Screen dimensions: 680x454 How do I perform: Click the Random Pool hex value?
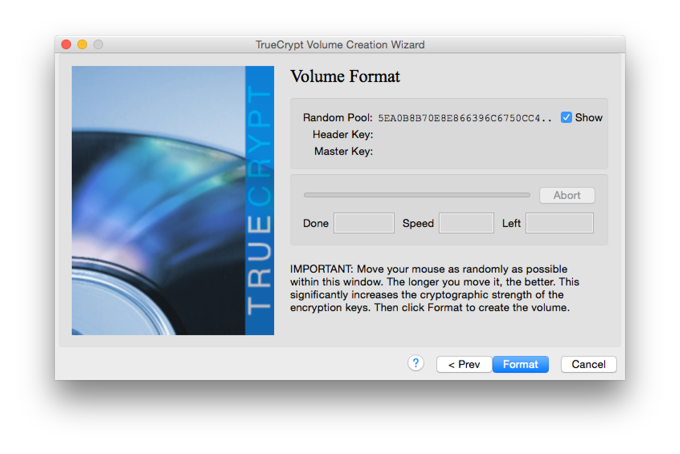[464, 118]
